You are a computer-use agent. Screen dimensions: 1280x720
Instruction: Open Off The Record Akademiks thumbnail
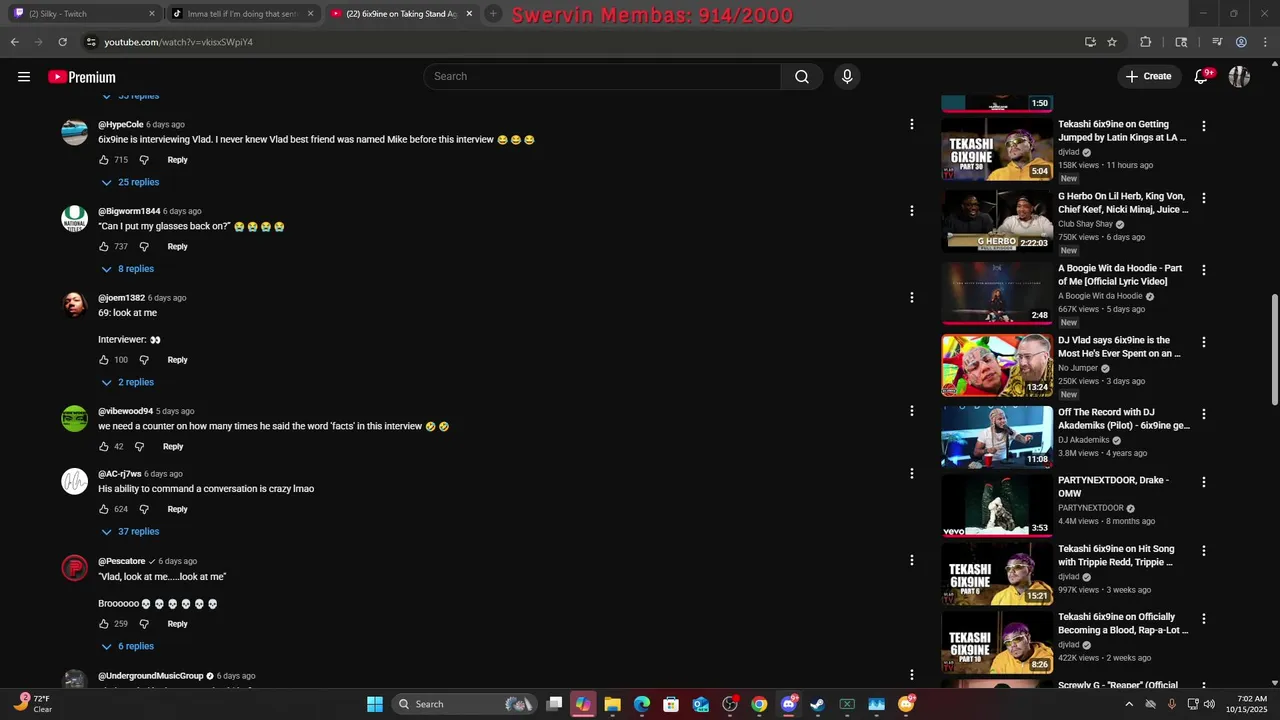click(997, 437)
